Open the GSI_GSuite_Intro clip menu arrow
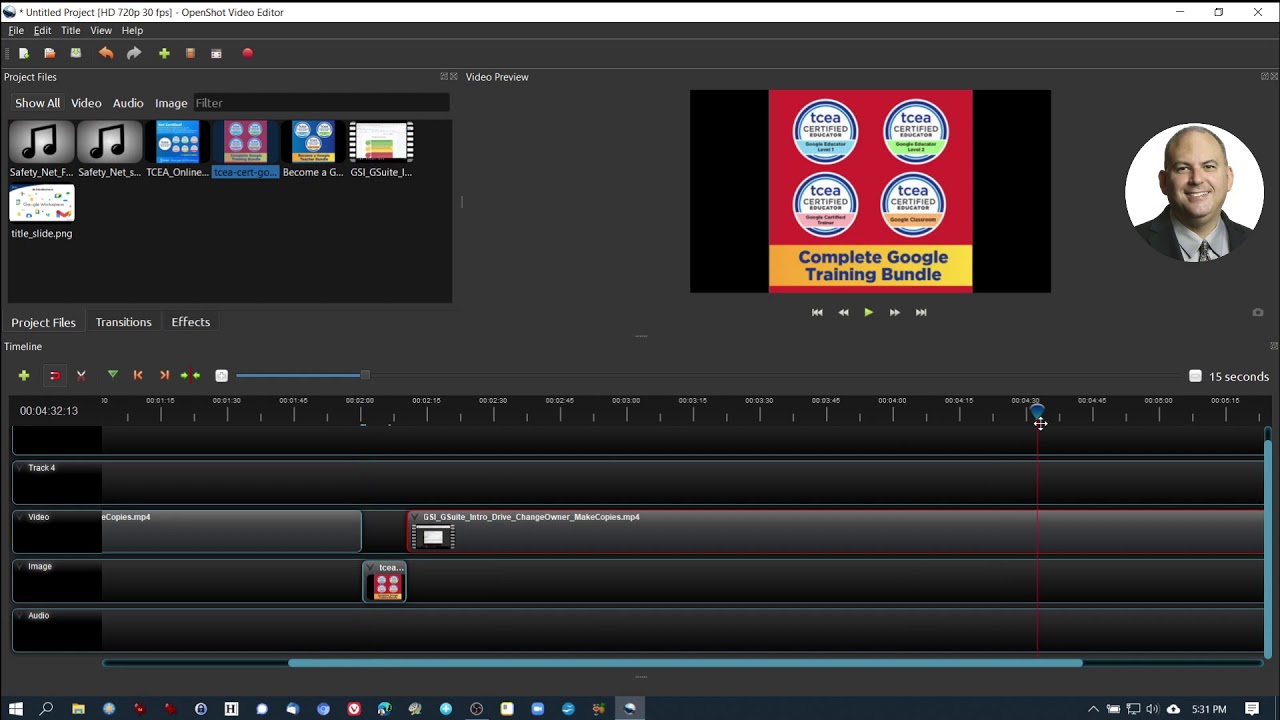This screenshot has height=720, width=1280. [x=416, y=518]
